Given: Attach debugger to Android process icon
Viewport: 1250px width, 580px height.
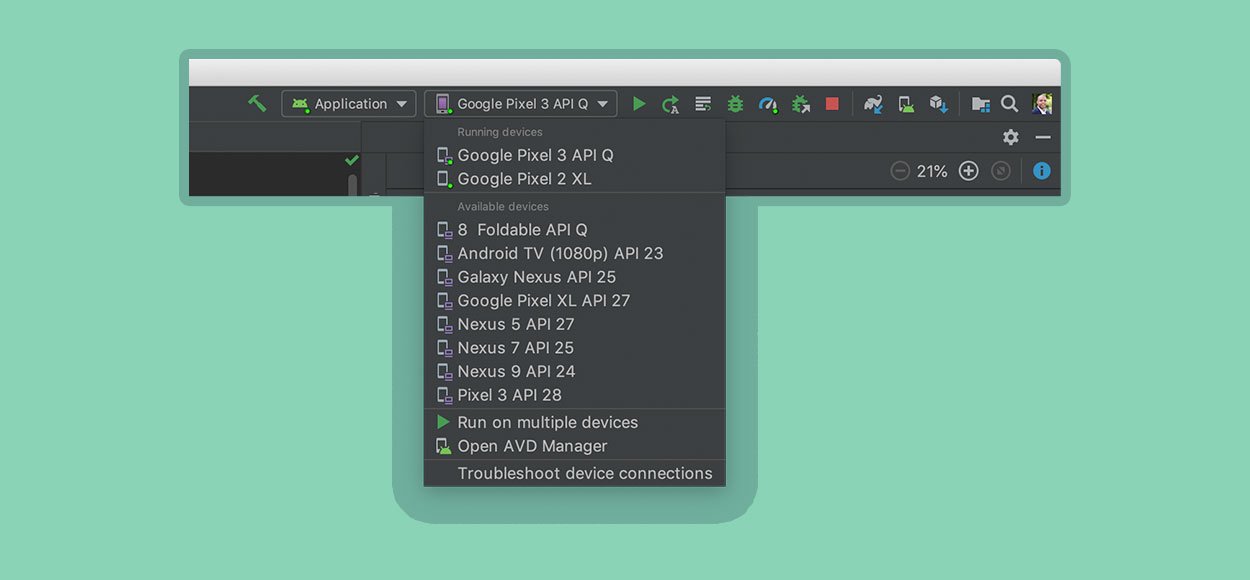Looking at the screenshot, I should (800, 104).
